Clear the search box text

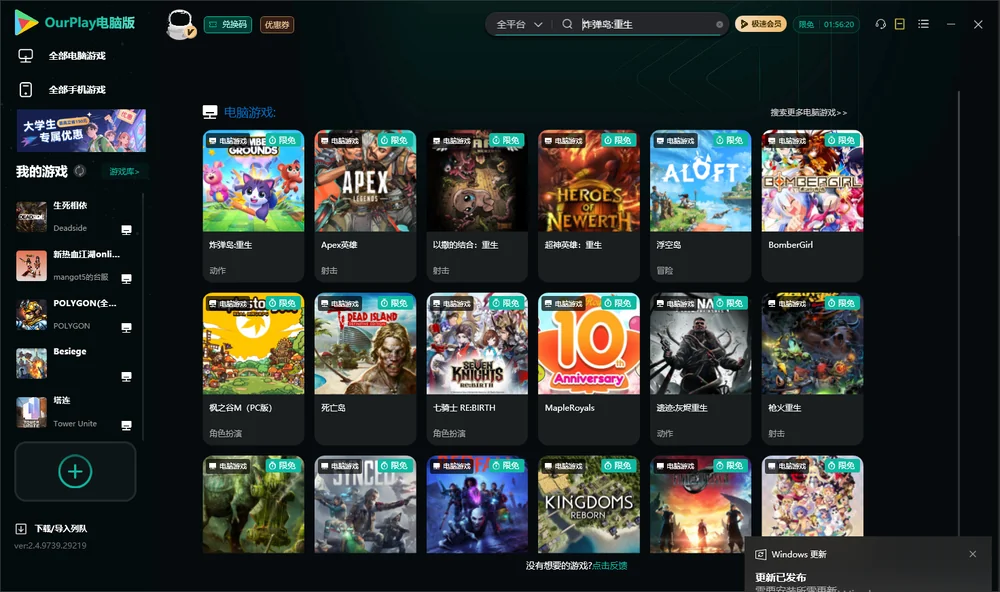(719, 24)
